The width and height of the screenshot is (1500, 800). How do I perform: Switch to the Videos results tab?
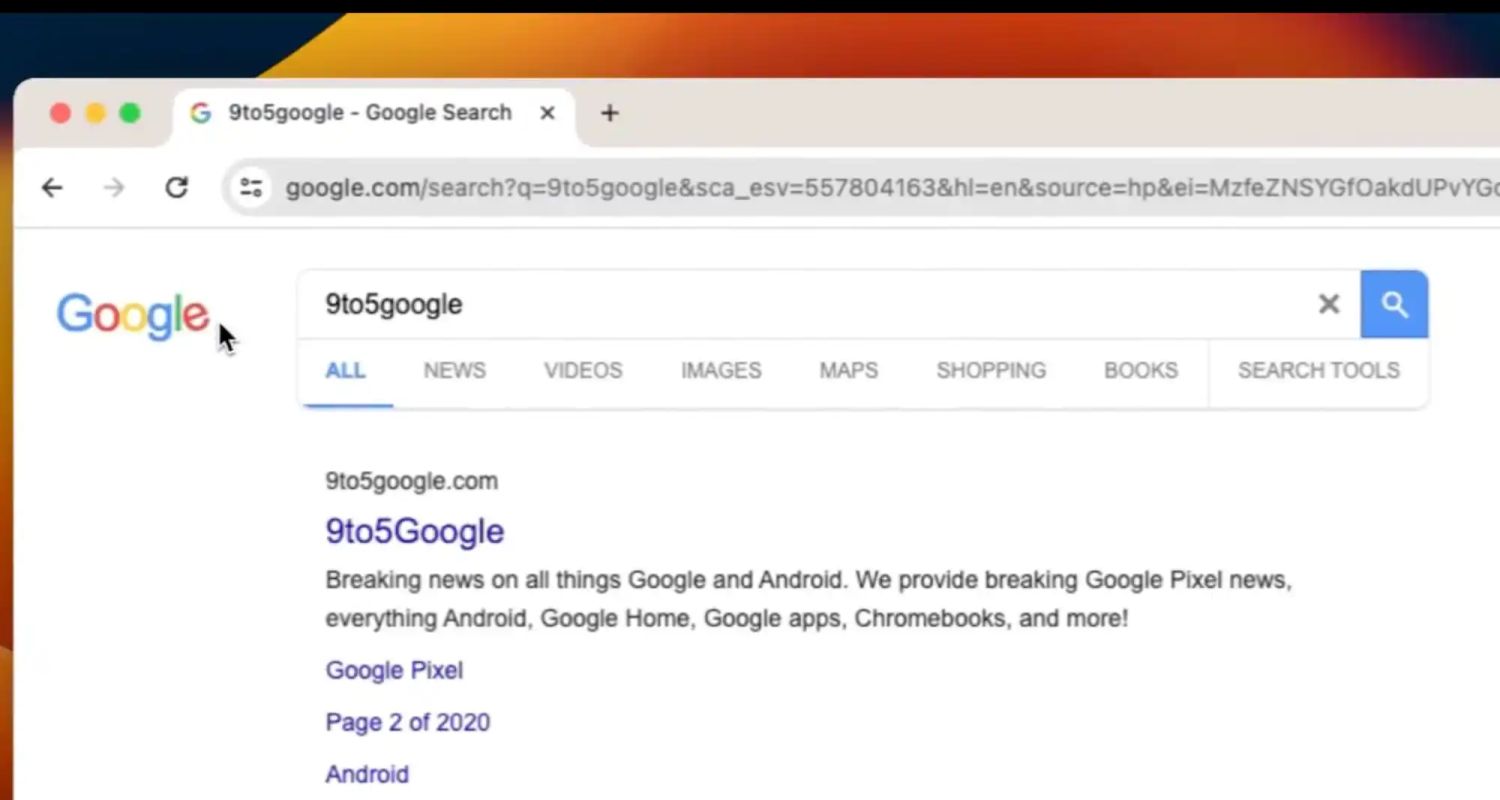(583, 371)
